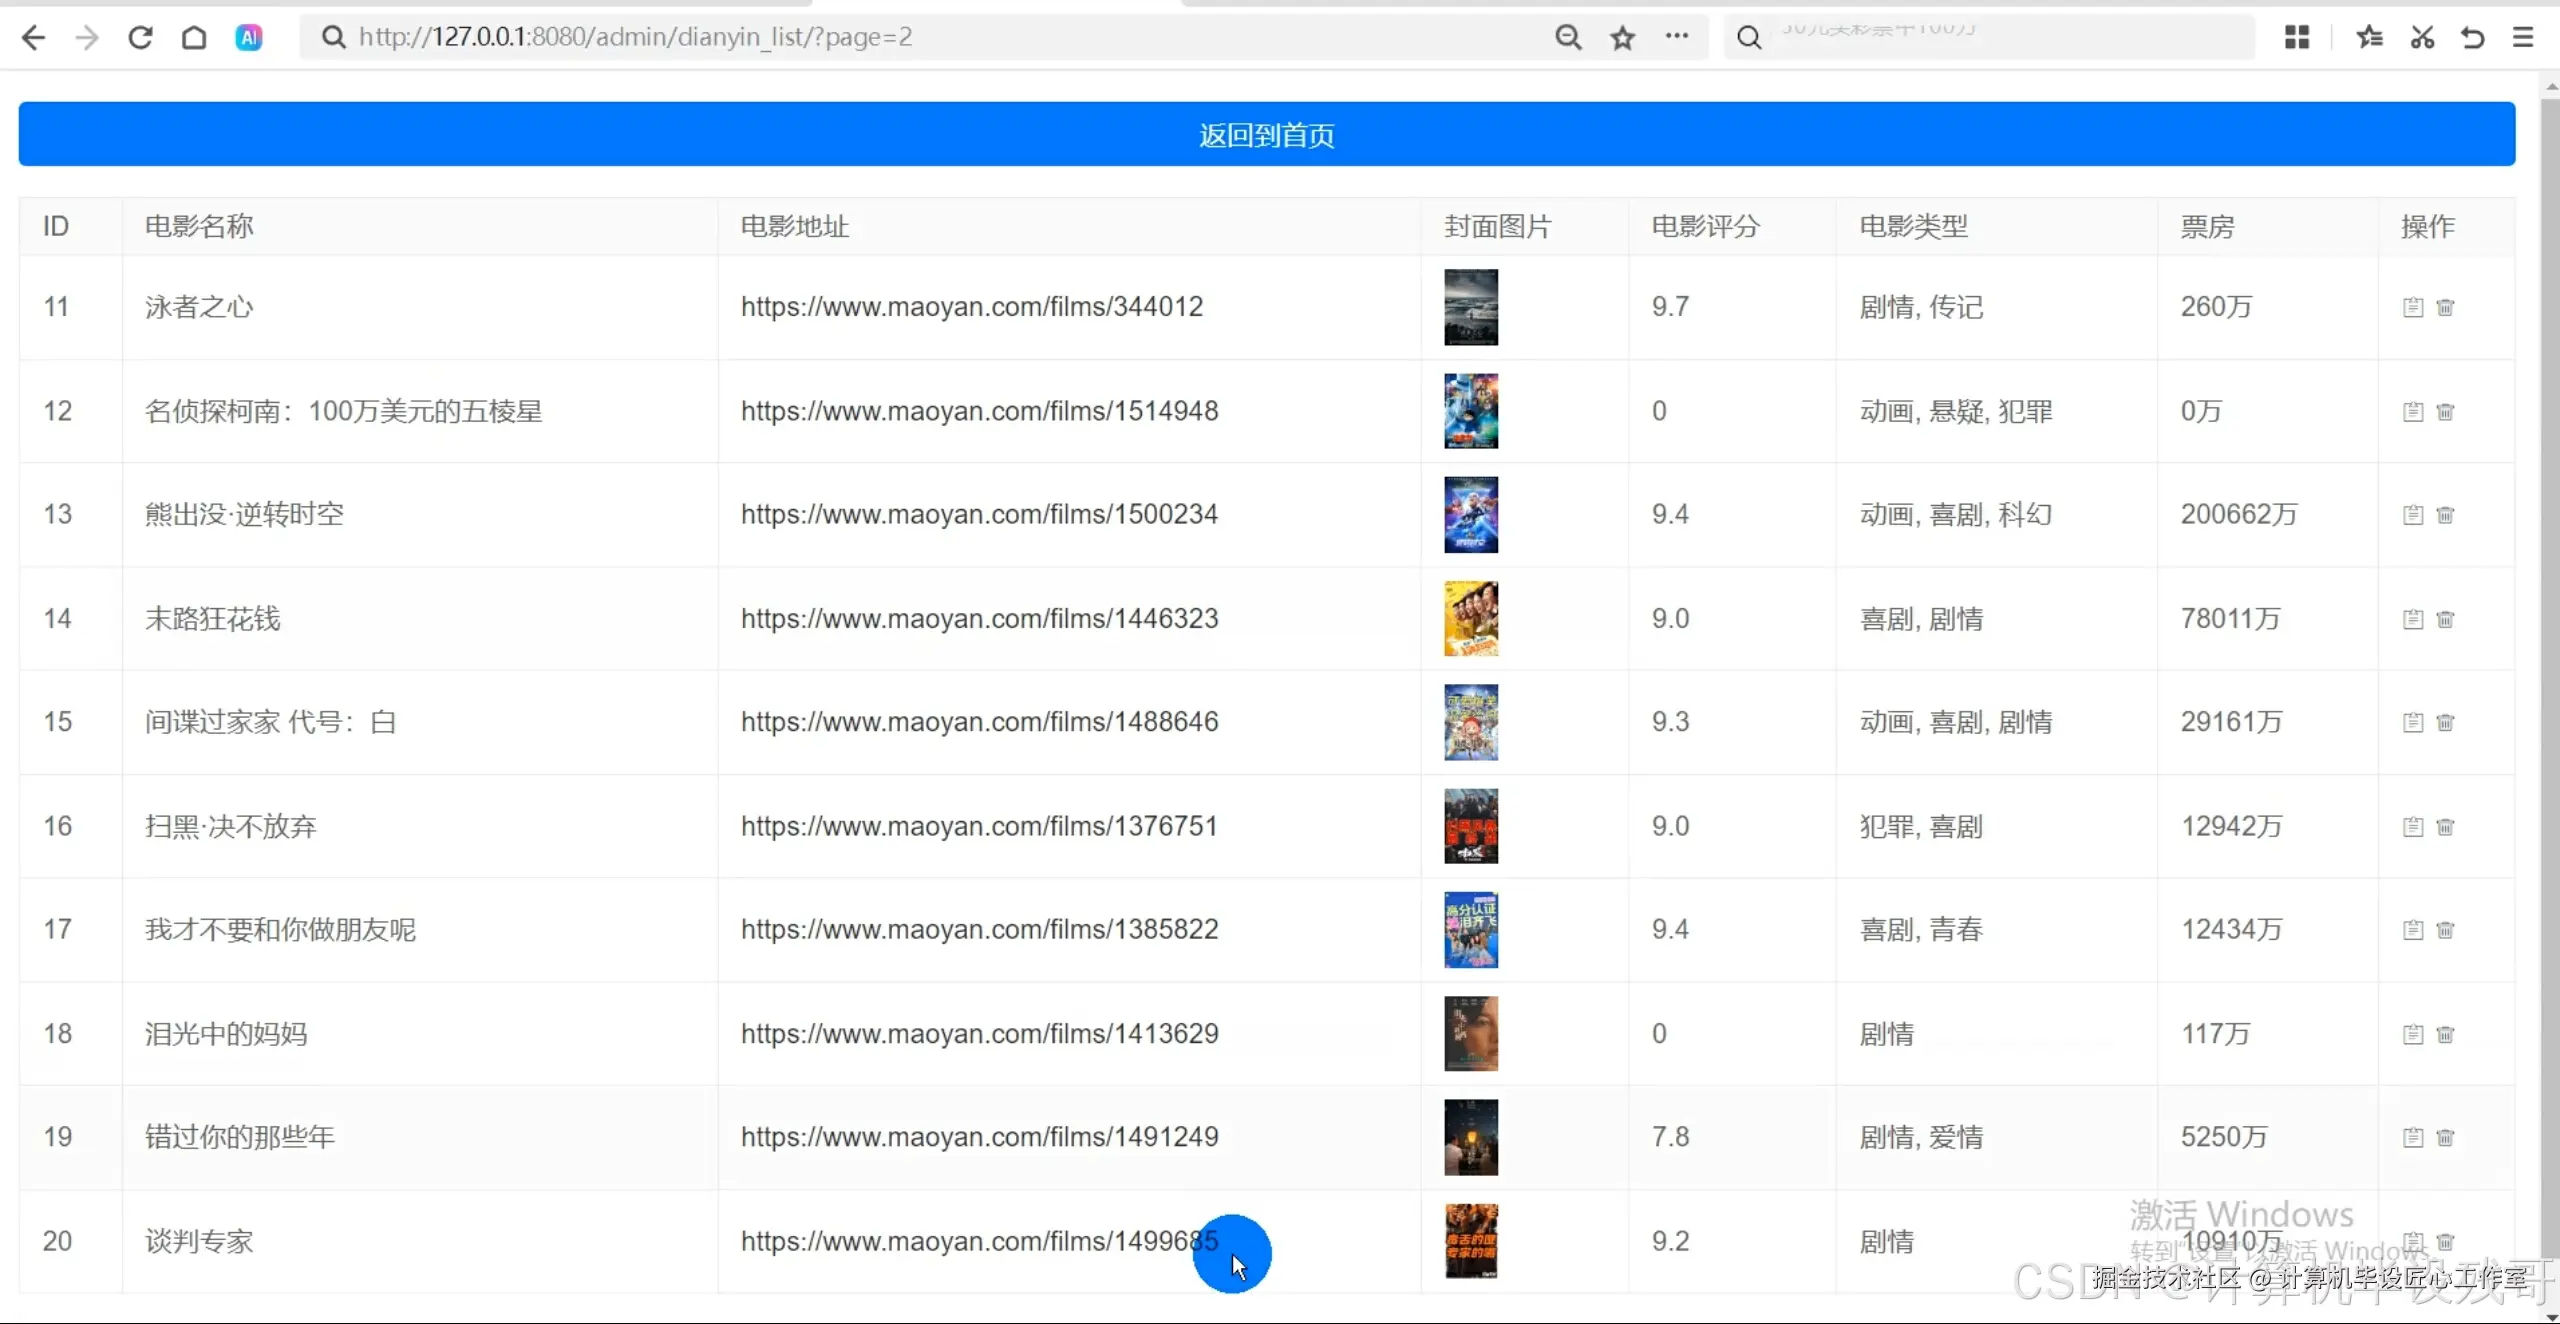Click the page zoom magnifier icon
Viewport: 2560px width, 1324px height.
point(1568,37)
